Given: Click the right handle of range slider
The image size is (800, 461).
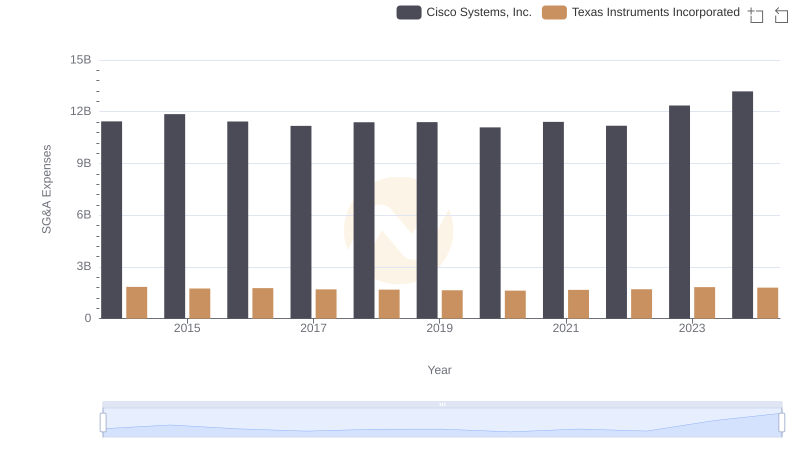Looking at the screenshot, I should [x=781, y=423].
